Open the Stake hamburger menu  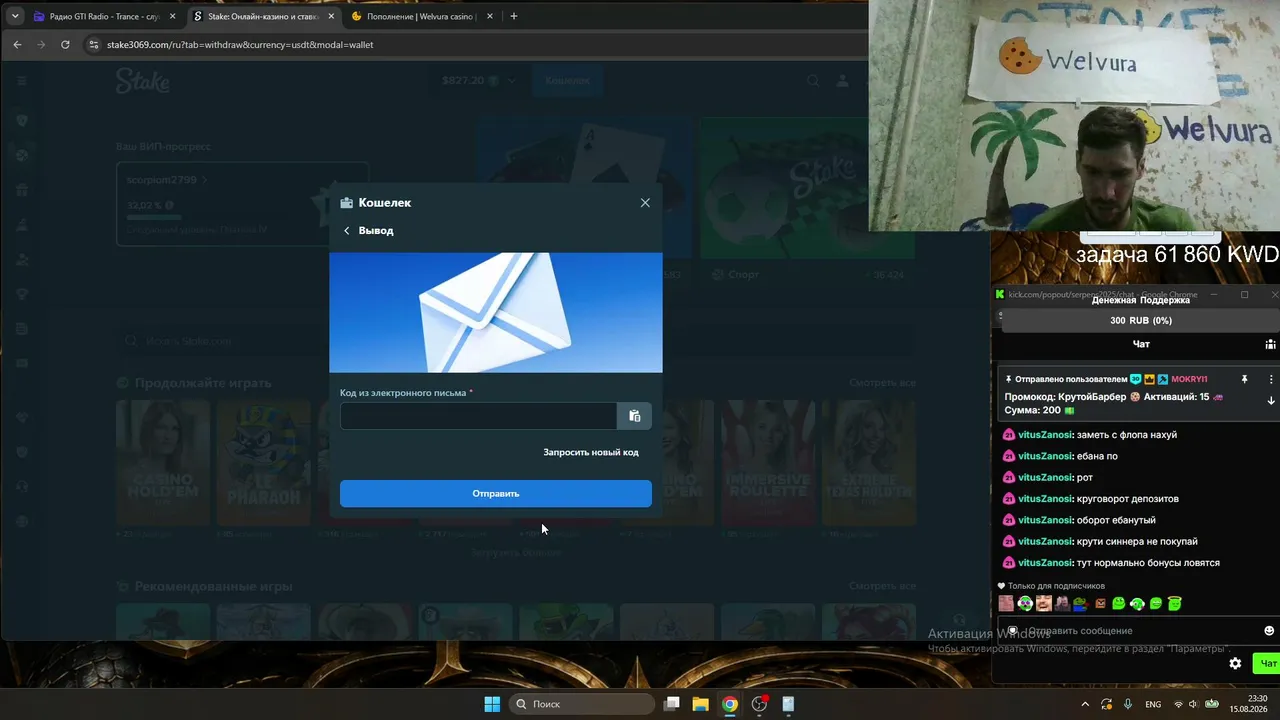(22, 81)
